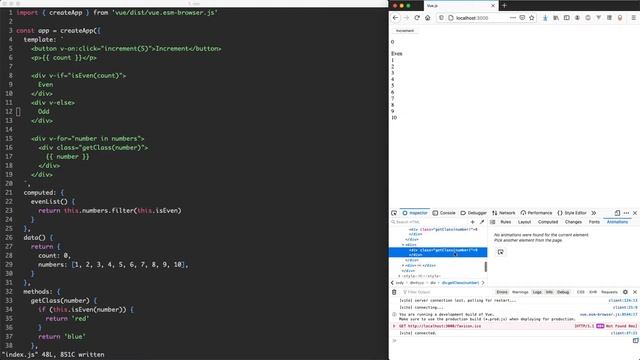This screenshot has height=360, width=640.
Task: Toggle the Firefox sidebar icon
Action: tap(567, 18)
